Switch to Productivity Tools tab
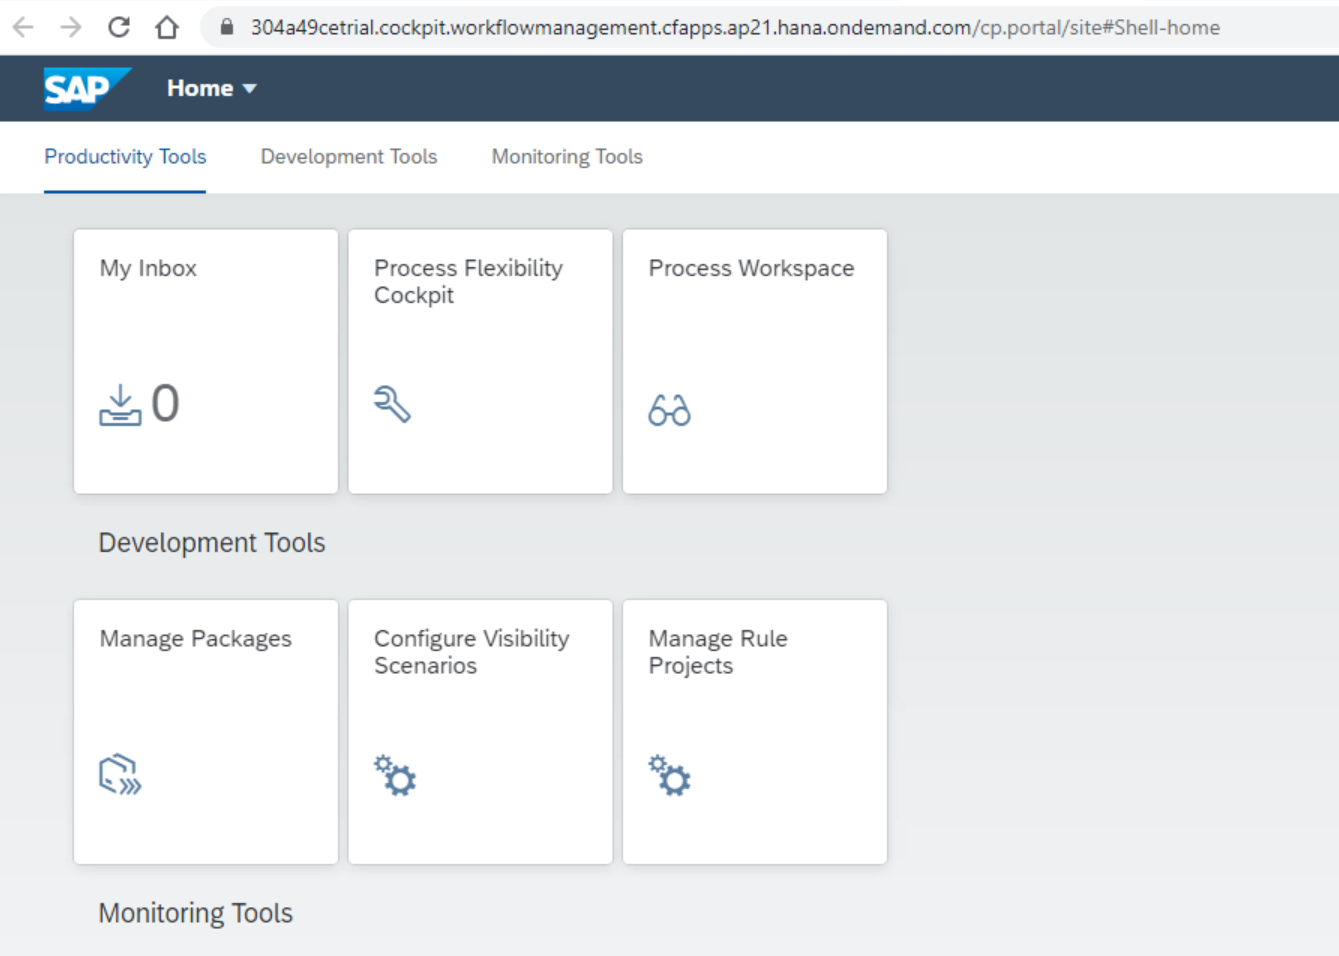This screenshot has height=956, width=1339. click(x=125, y=157)
